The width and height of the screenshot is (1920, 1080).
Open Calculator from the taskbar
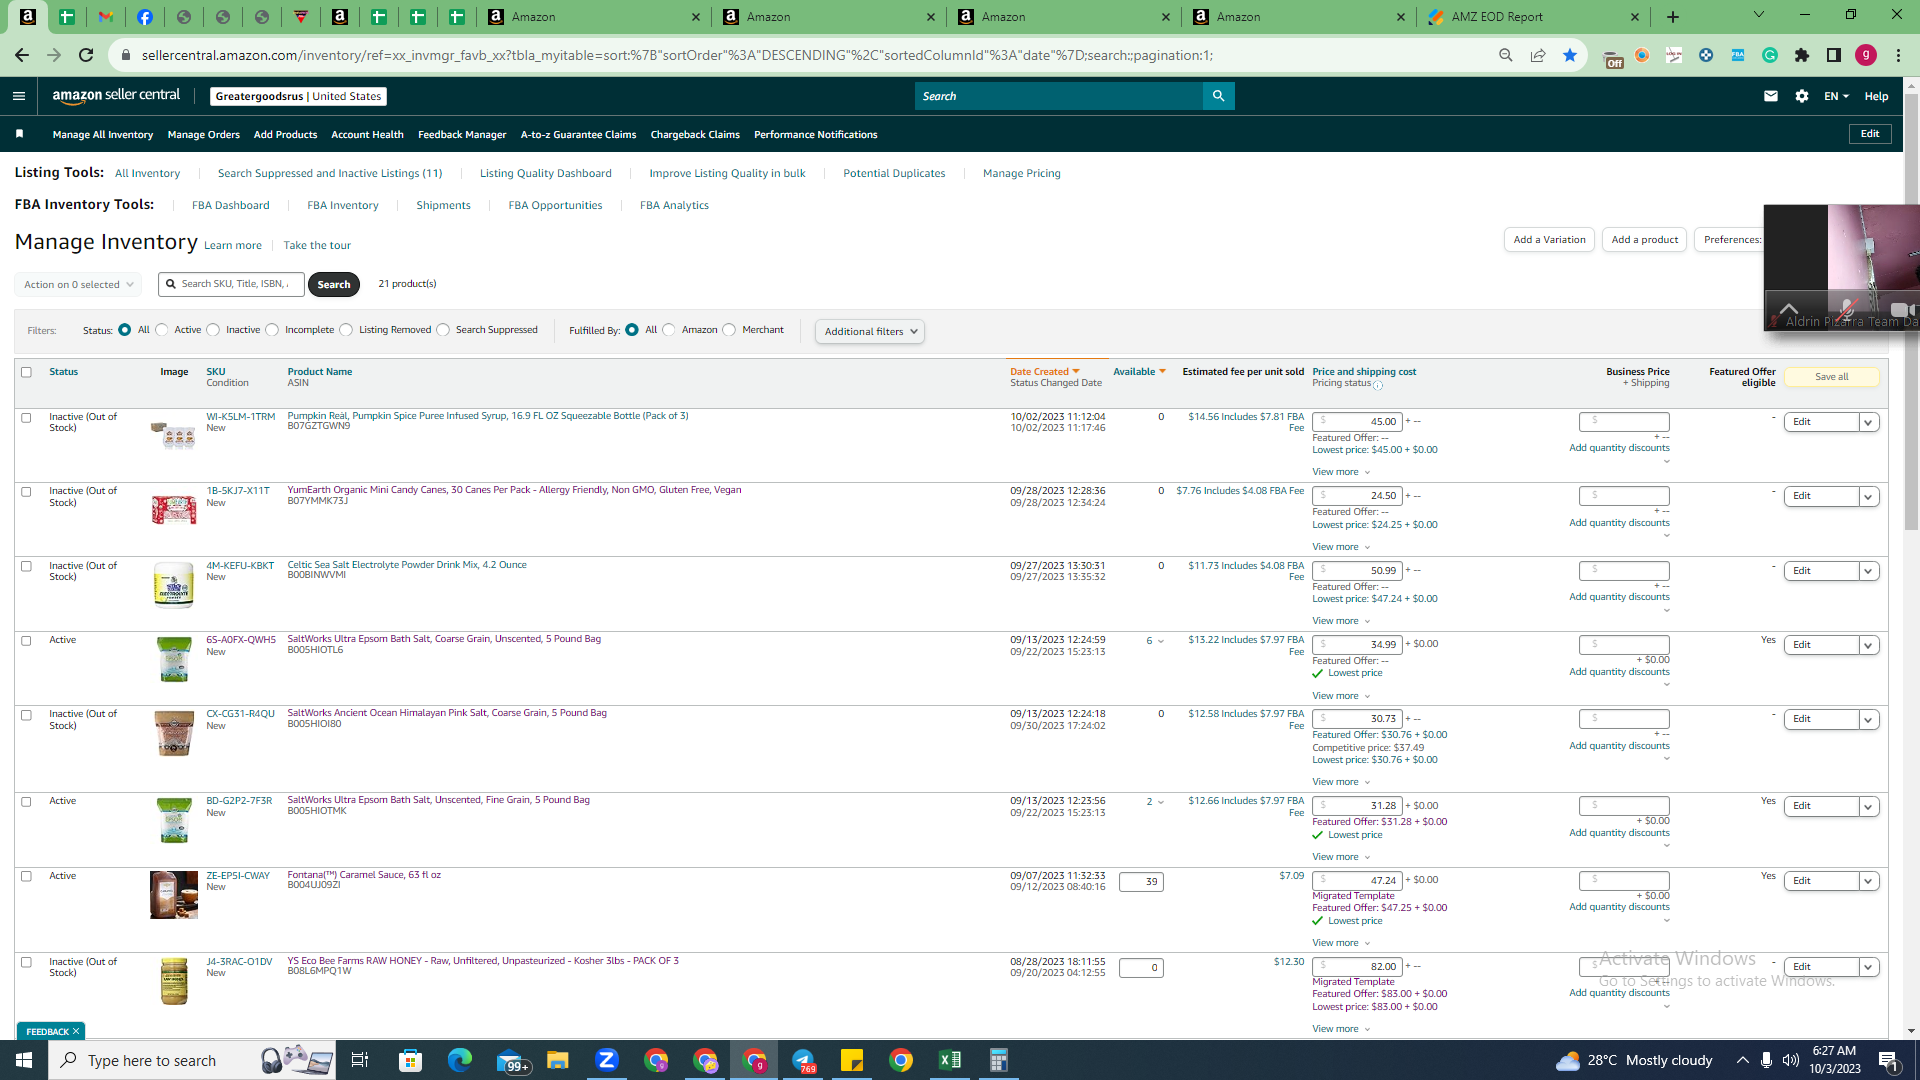click(x=999, y=1060)
